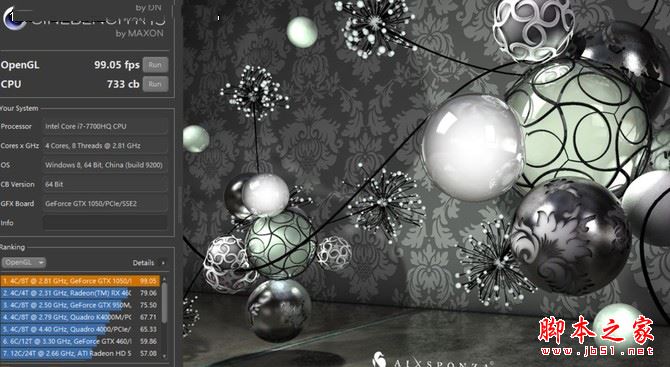Click the GFX Board value GeForce GTX 1050
The image size is (670, 367).
pos(105,203)
